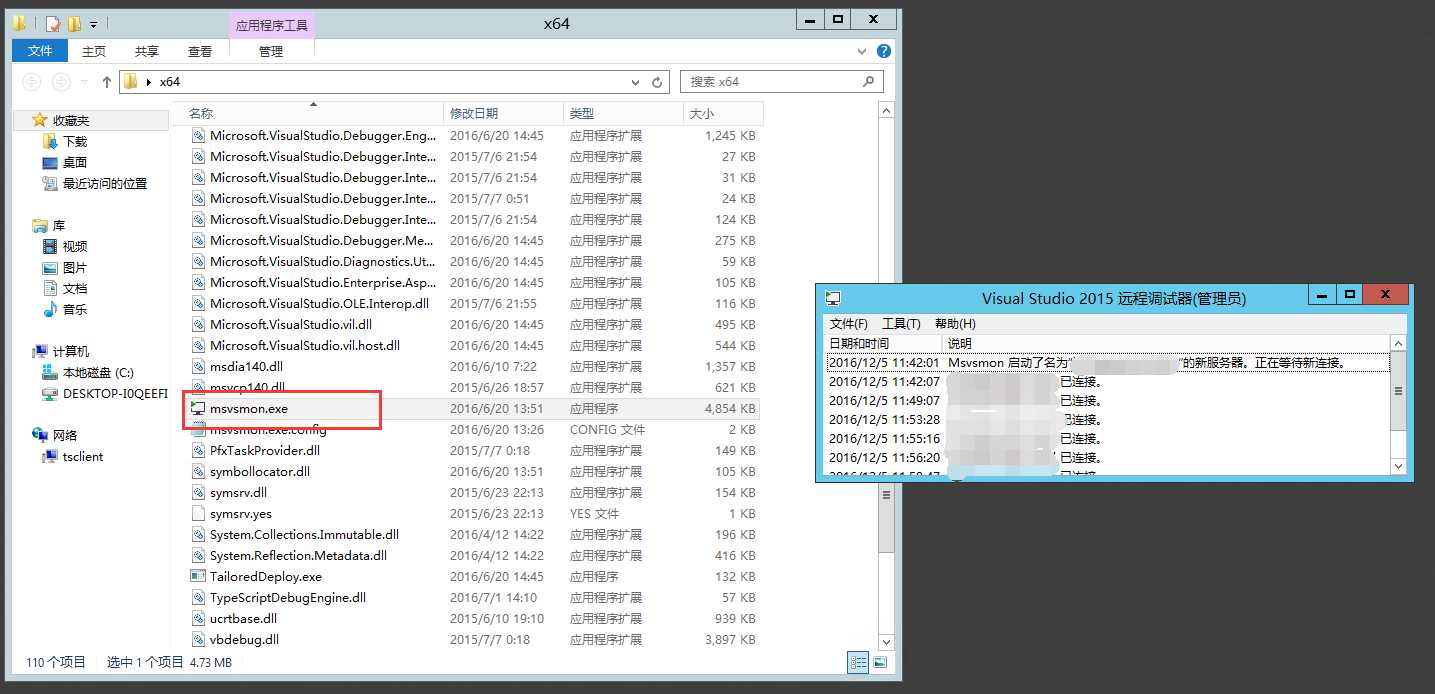
Task: Click the file list scroll down arrow
Action: click(886, 641)
